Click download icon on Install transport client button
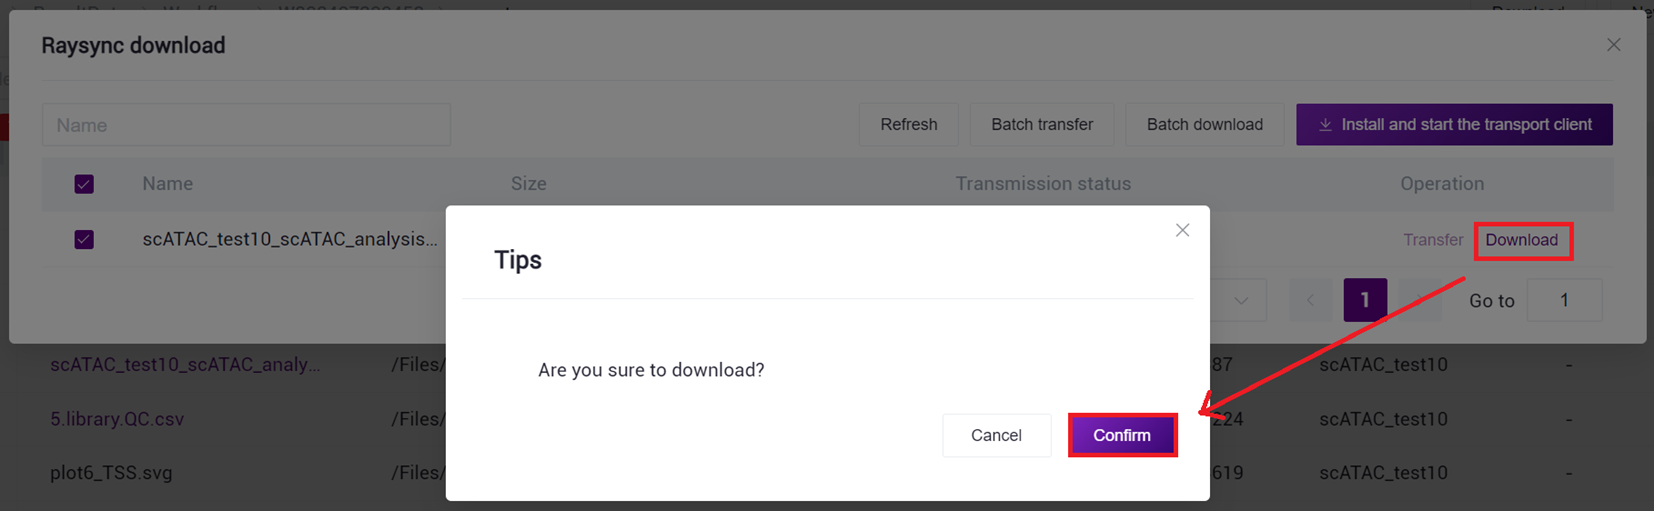Image resolution: width=1654 pixels, height=511 pixels. coord(1325,125)
